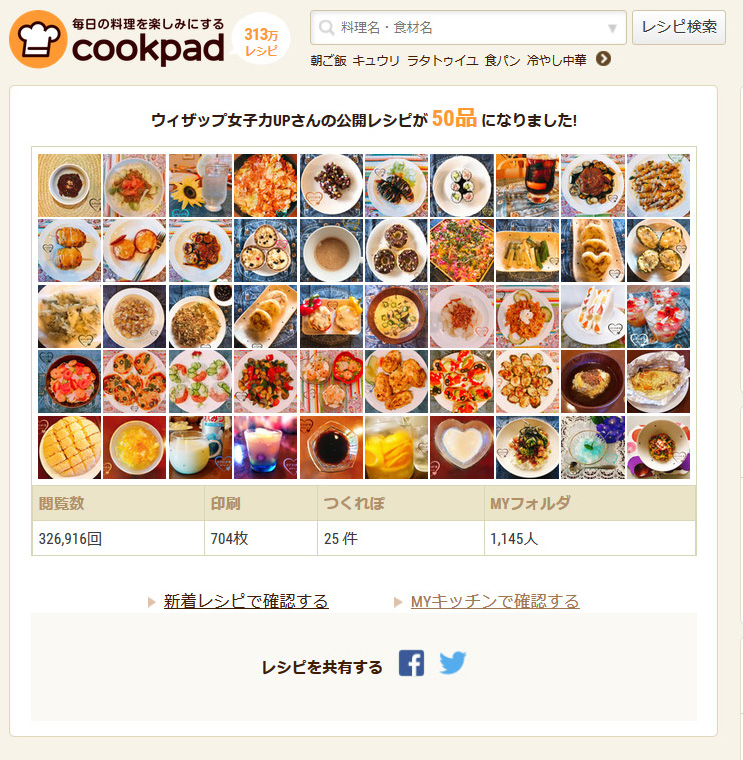This screenshot has height=760, width=743.
Task: Select the キュウリ keyword link
Action: point(376,61)
